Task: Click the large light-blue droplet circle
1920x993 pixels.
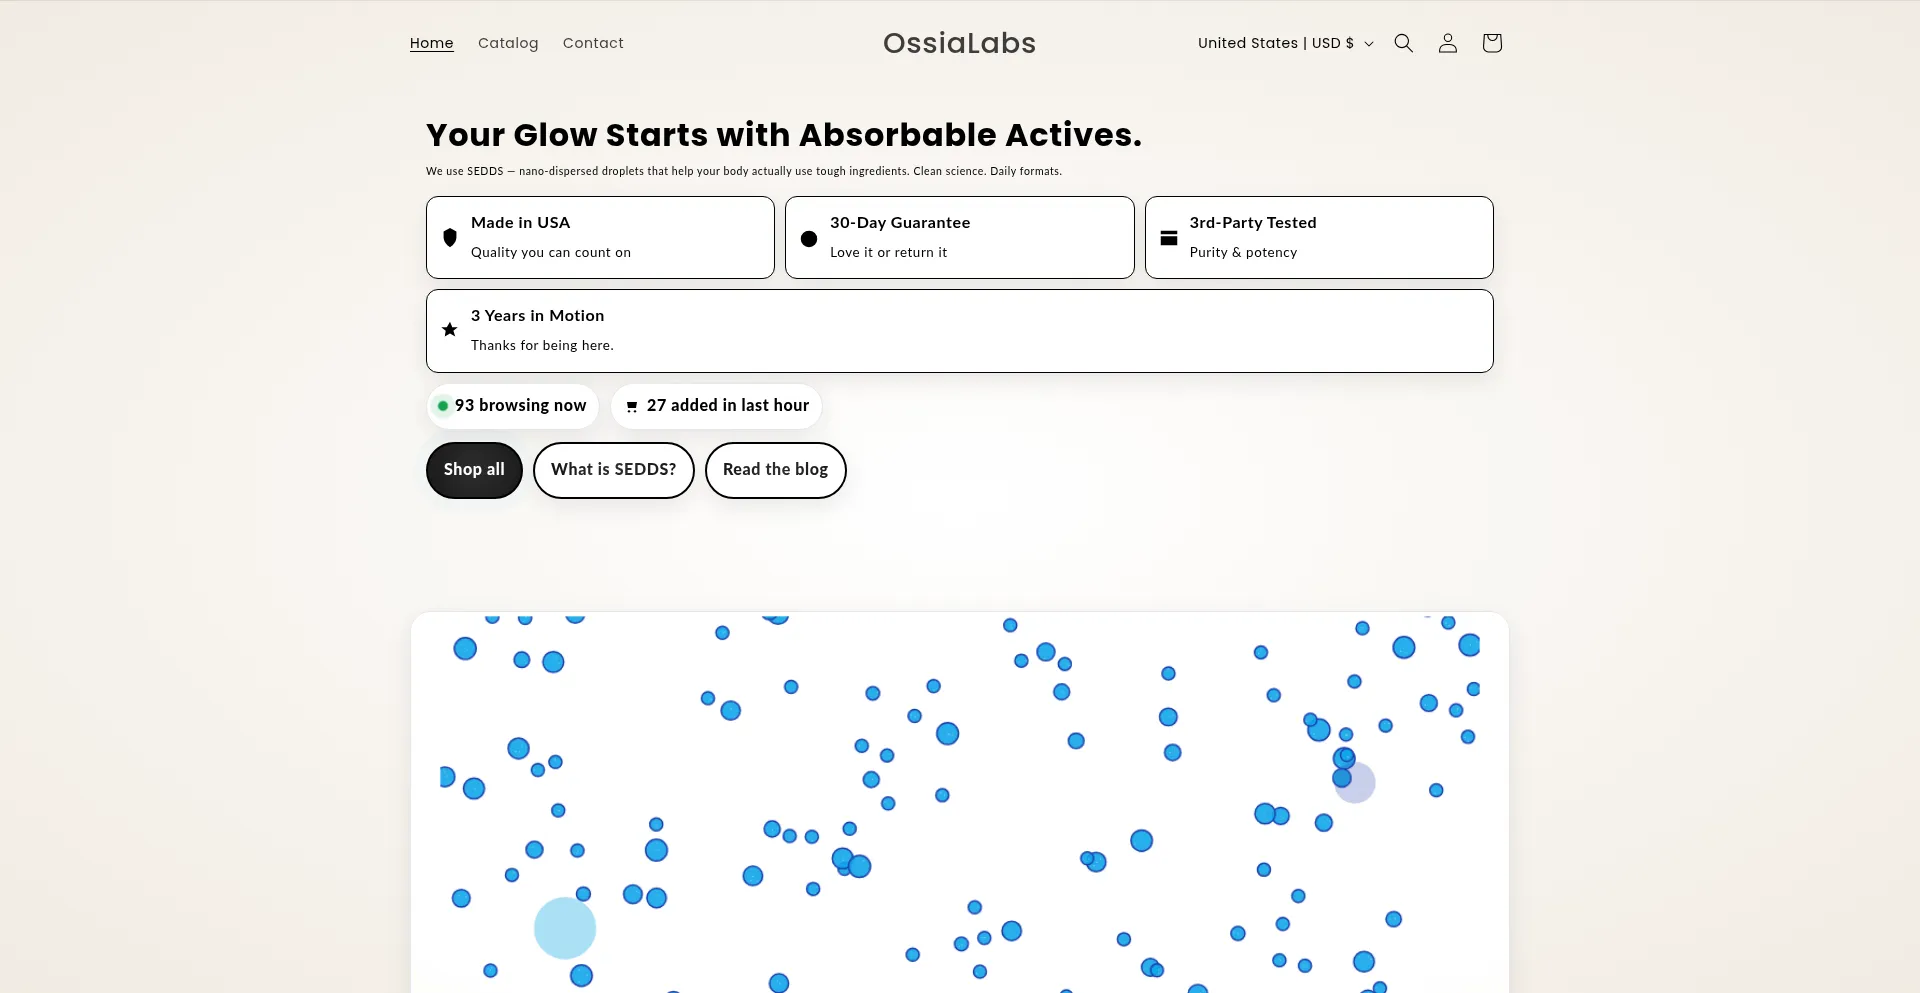Action: [x=565, y=928]
